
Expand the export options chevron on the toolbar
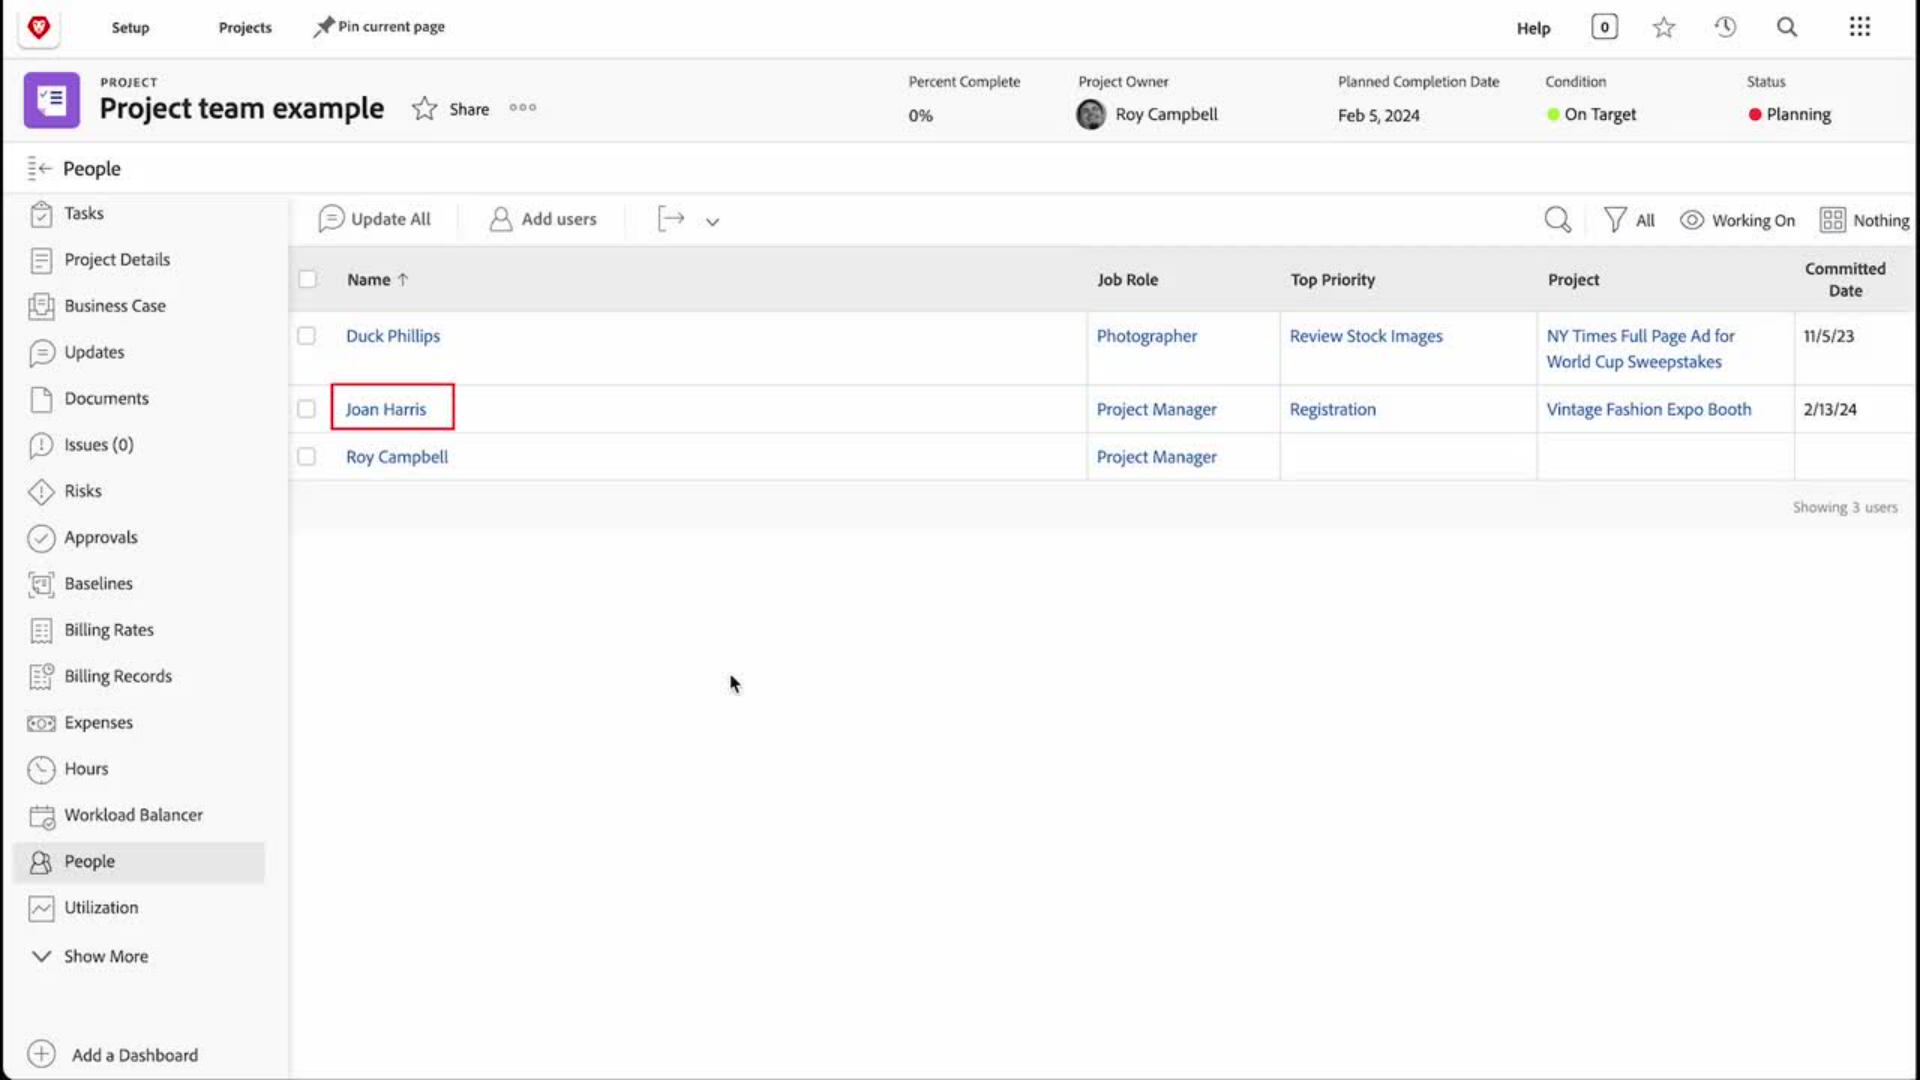click(x=712, y=220)
